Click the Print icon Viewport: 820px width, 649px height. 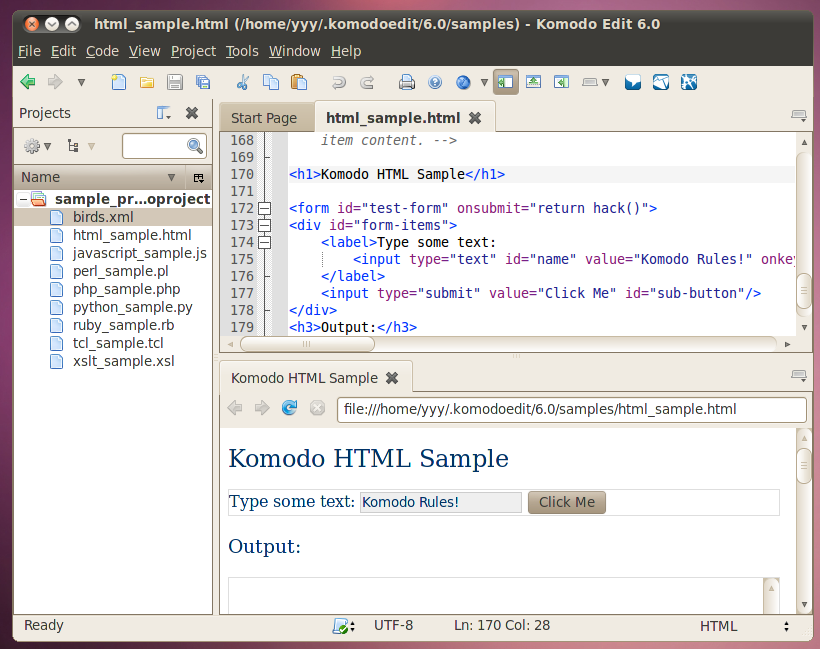pos(407,82)
